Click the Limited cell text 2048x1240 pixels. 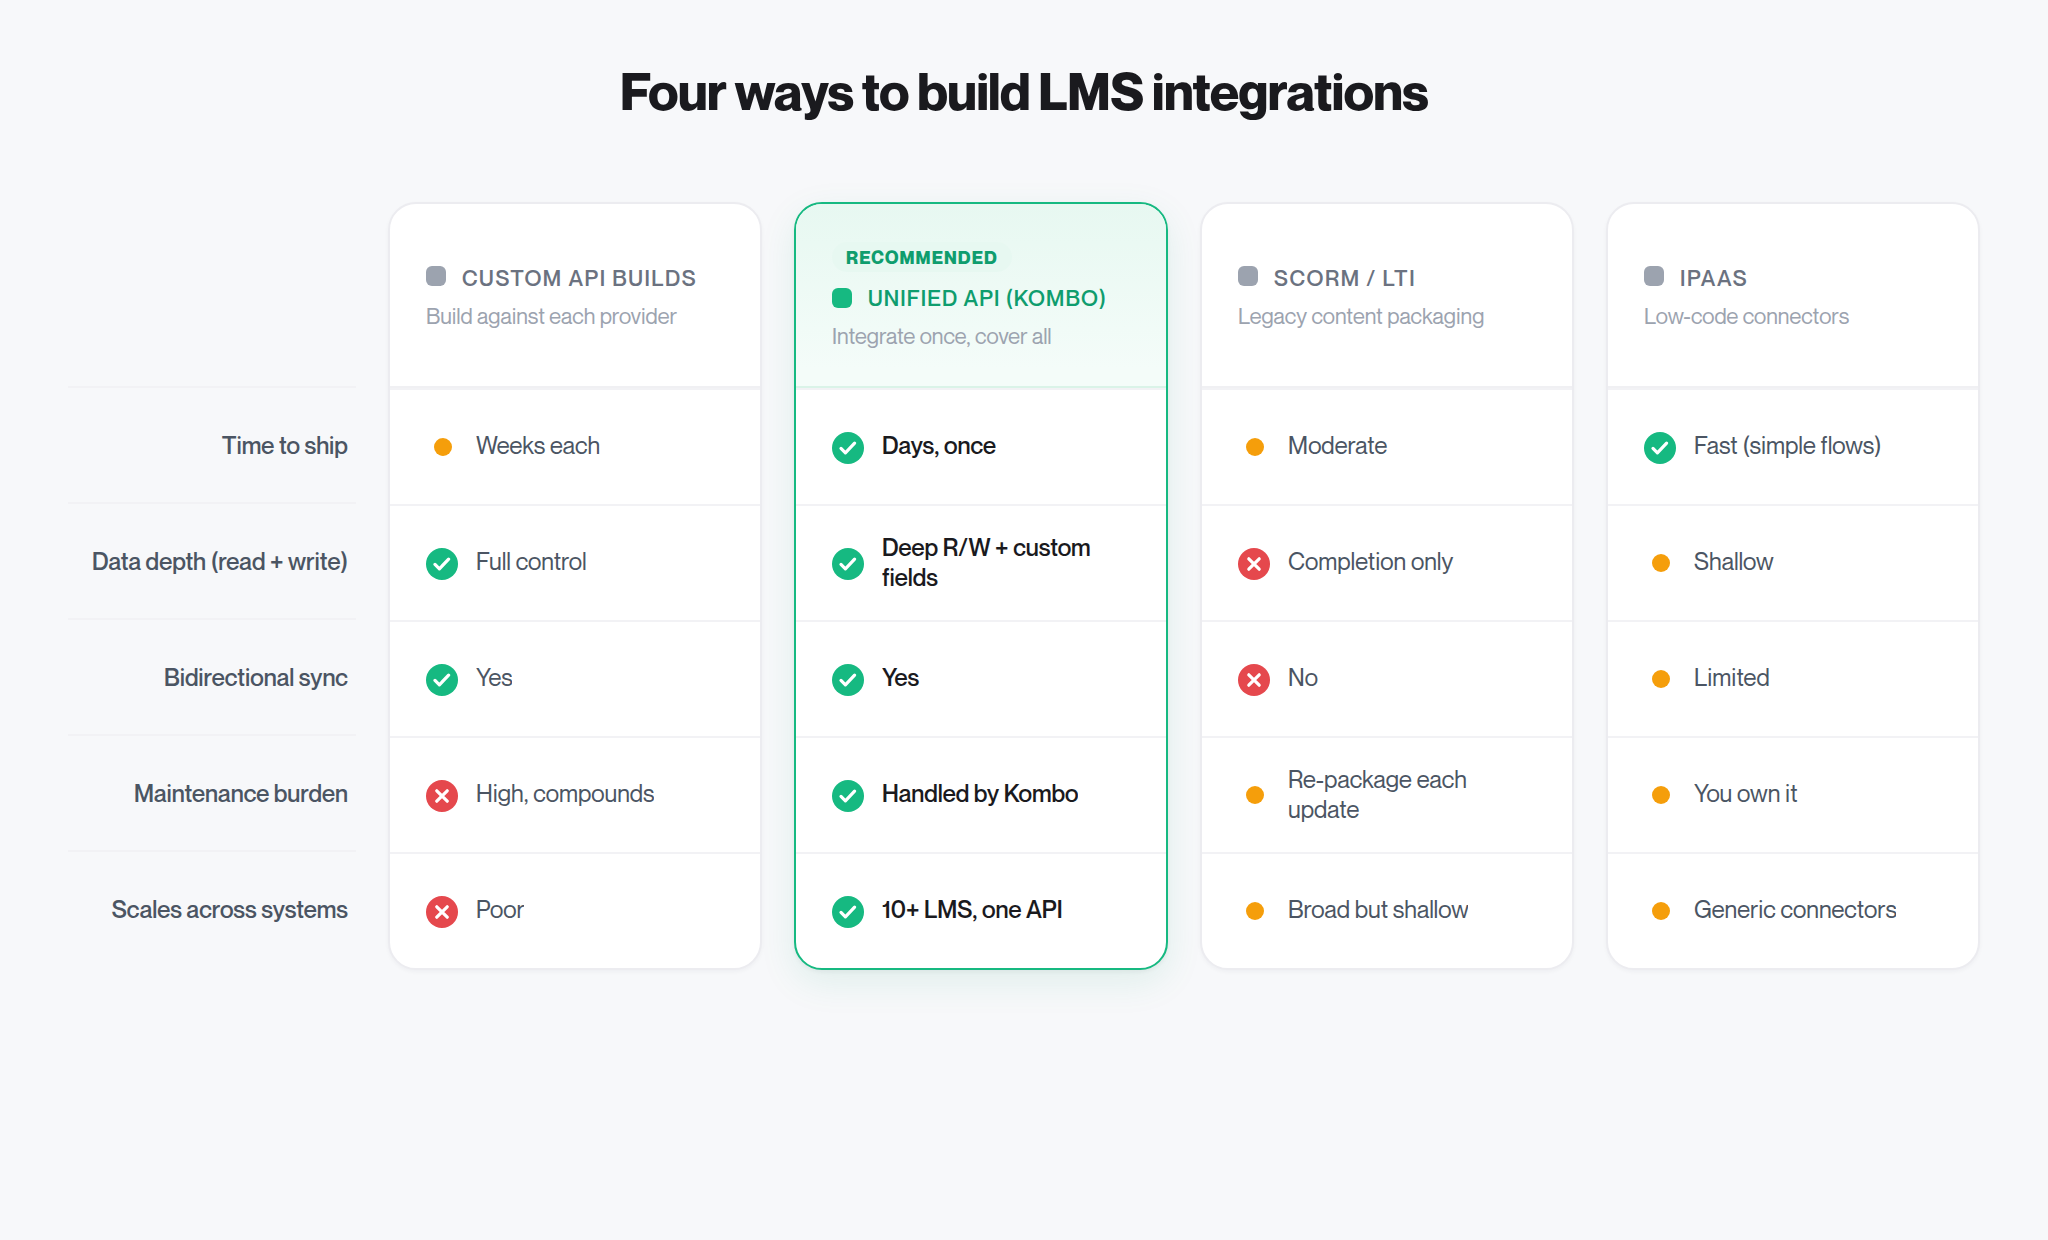click(1731, 678)
